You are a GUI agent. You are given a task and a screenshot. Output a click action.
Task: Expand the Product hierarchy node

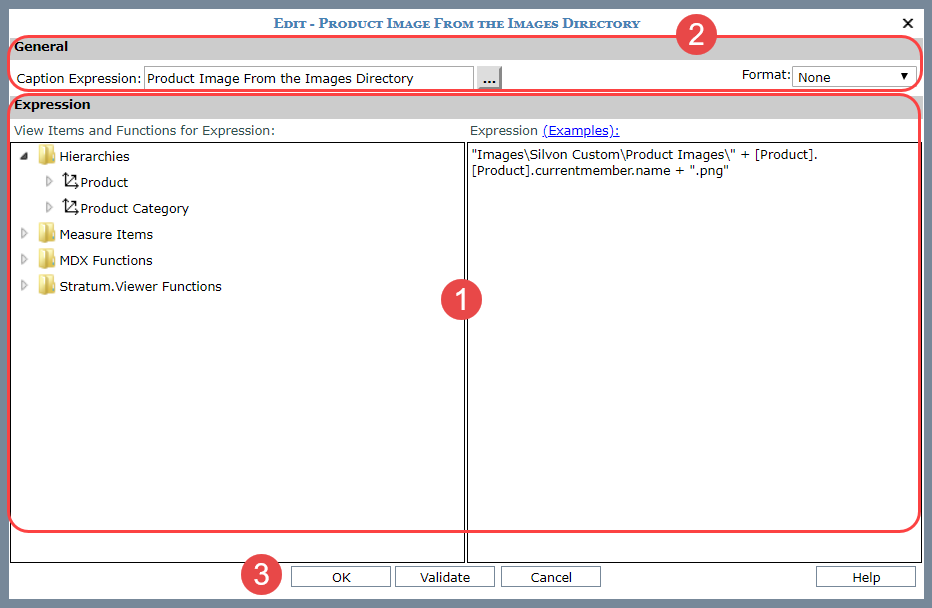pyautogui.click(x=49, y=182)
